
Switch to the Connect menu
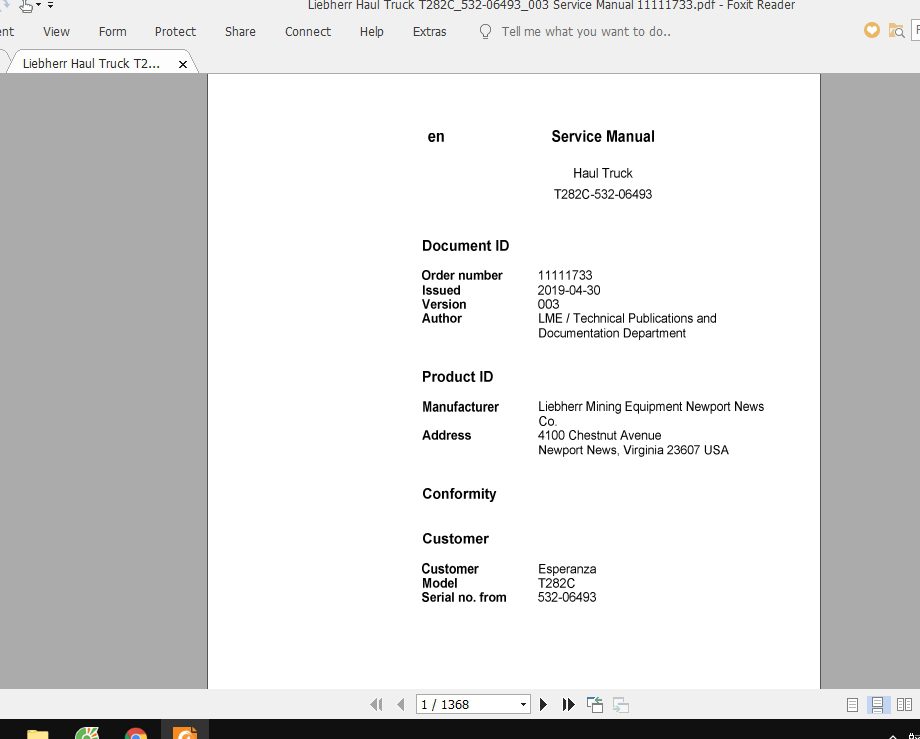pyautogui.click(x=307, y=31)
